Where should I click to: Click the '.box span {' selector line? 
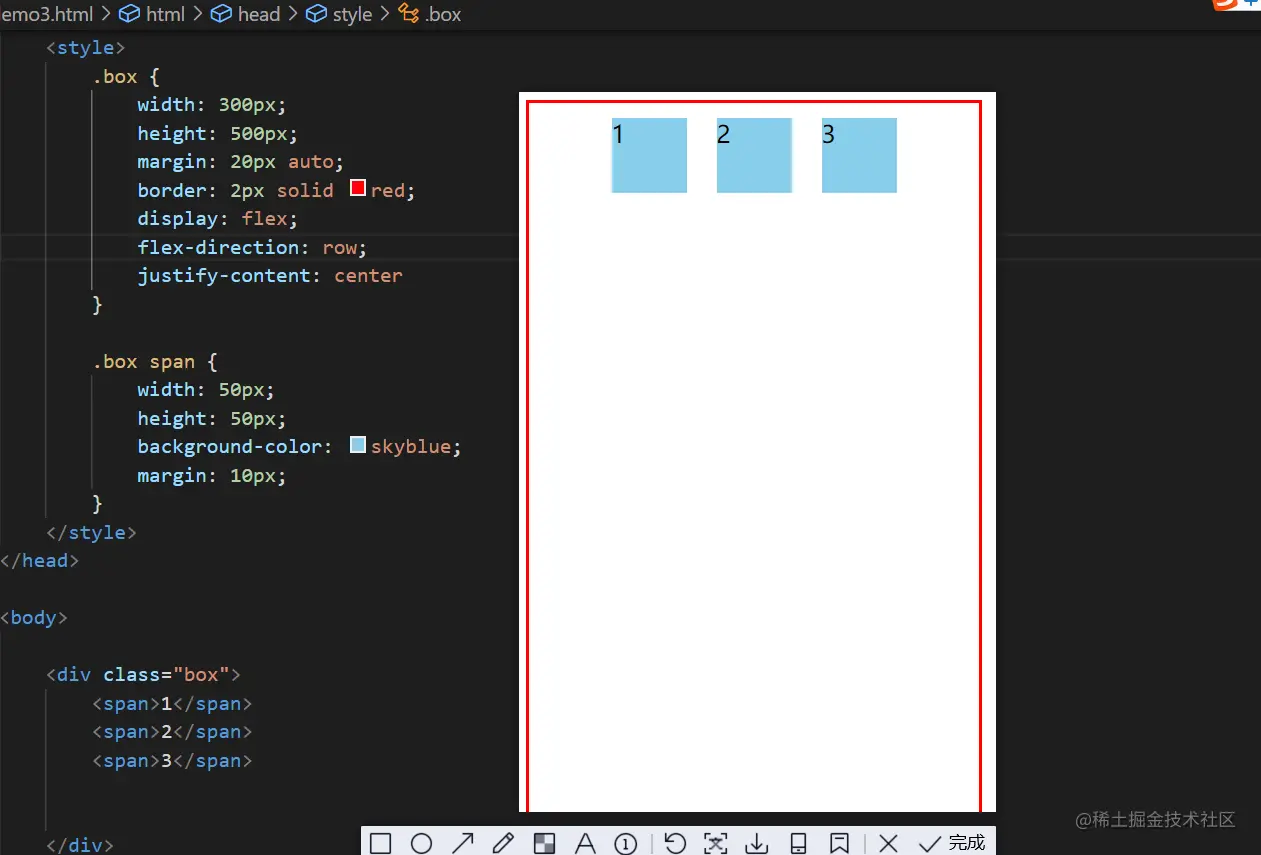[x=155, y=361]
